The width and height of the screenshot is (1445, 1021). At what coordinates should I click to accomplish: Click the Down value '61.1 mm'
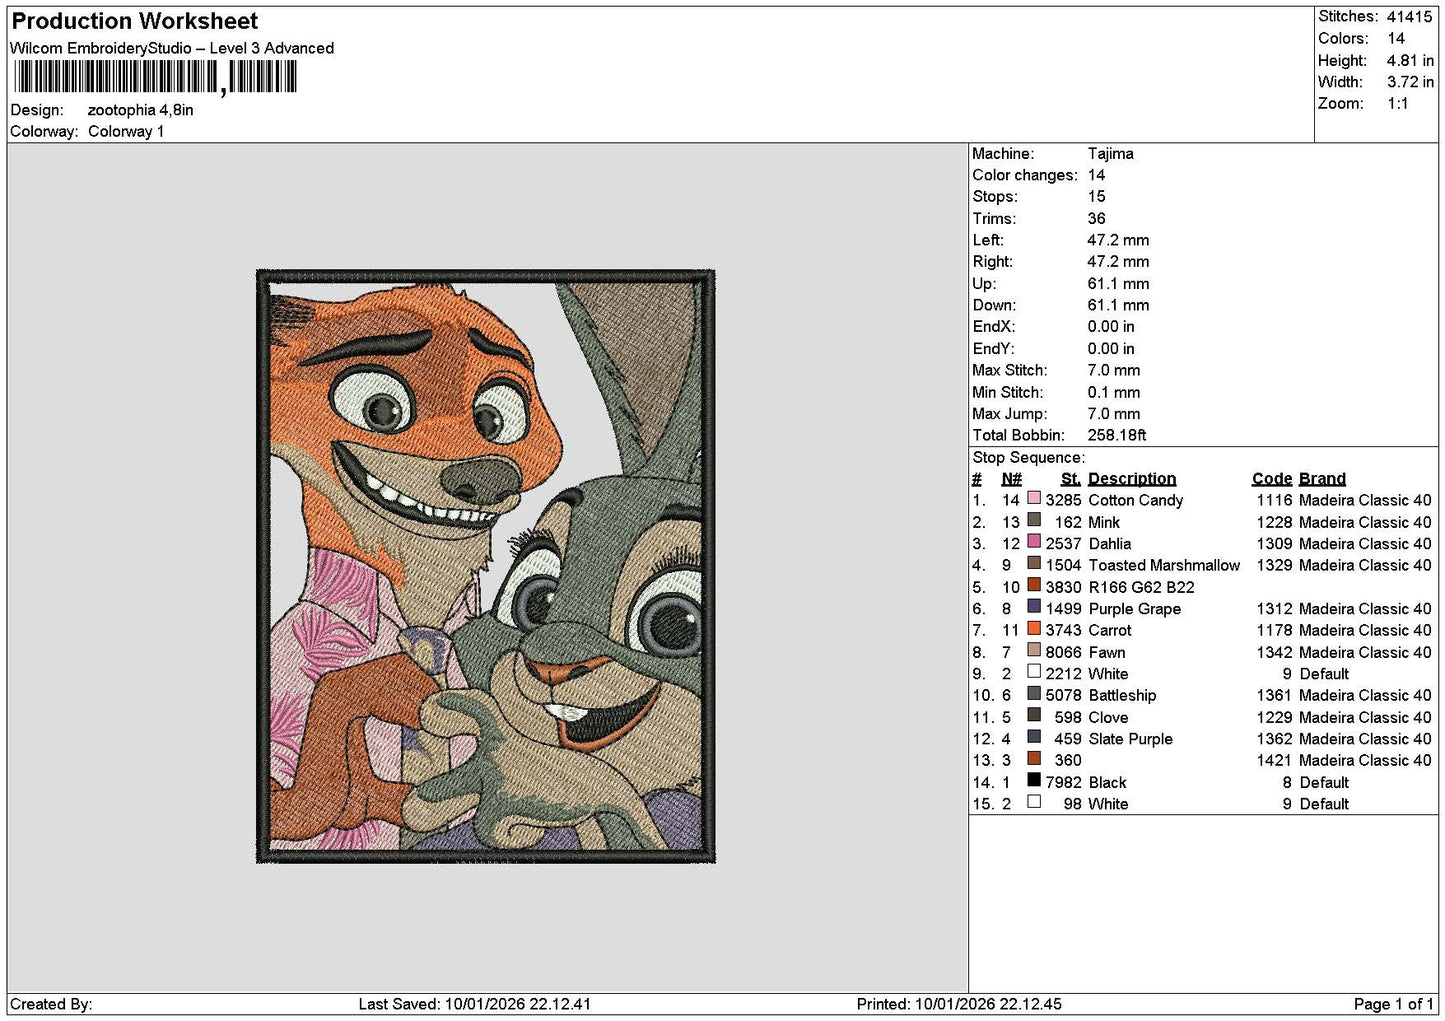(x=1119, y=306)
